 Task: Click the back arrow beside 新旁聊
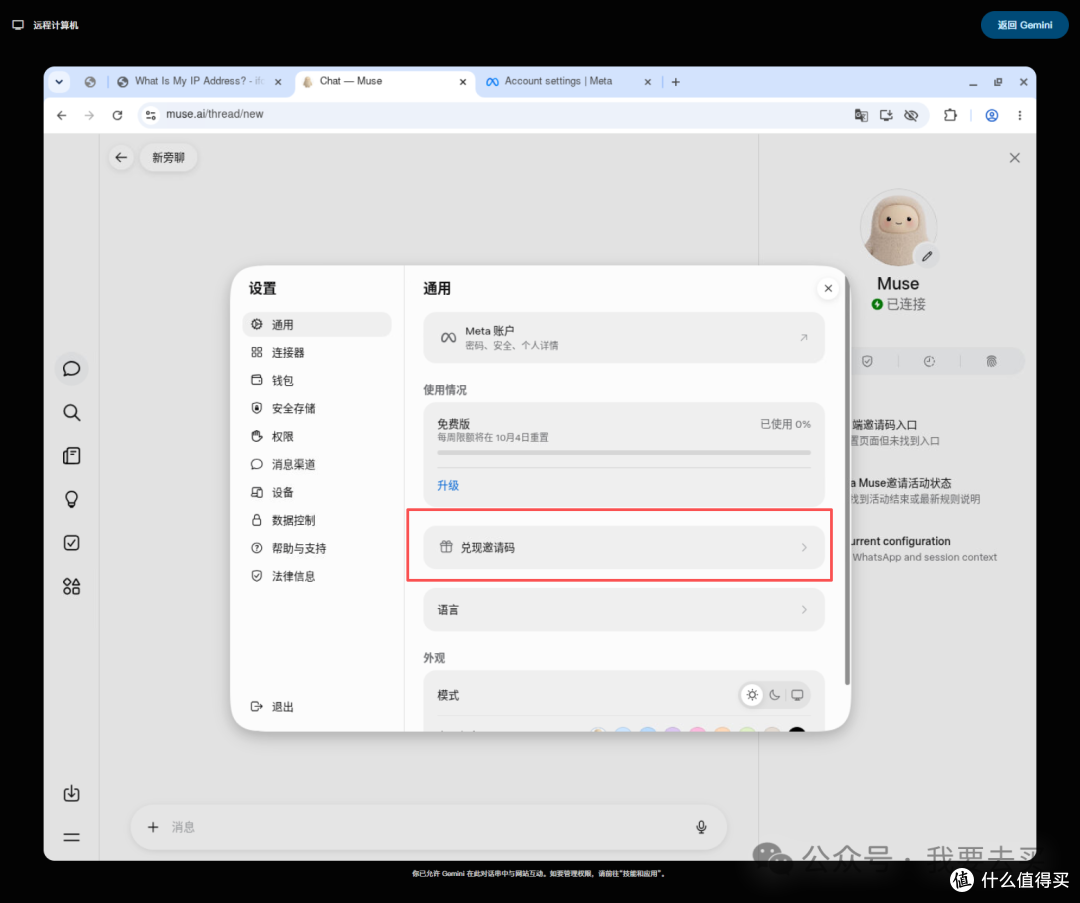point(121,158)
